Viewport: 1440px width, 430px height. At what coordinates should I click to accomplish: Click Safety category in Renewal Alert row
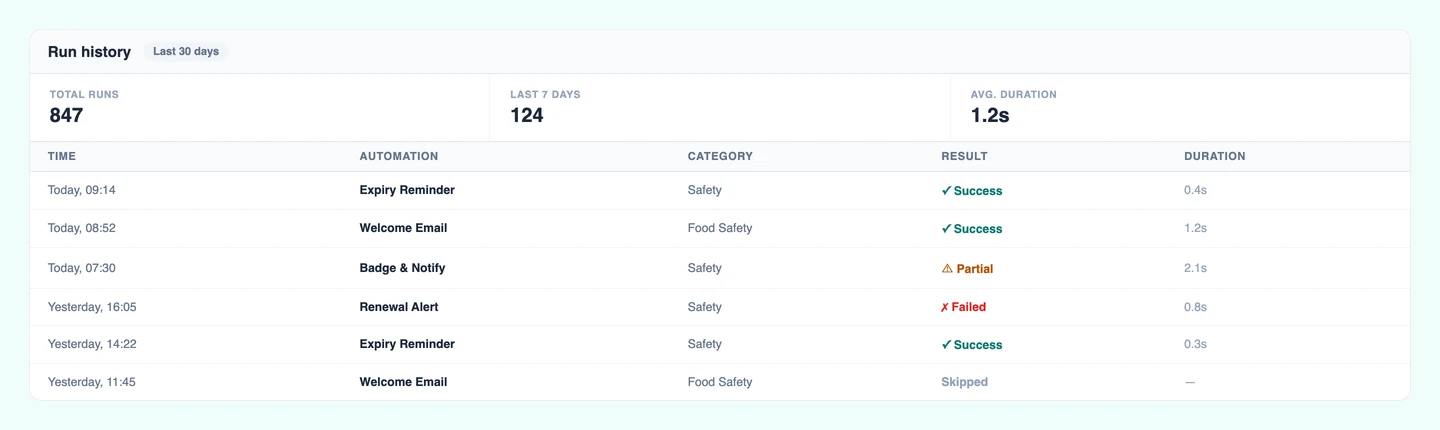coord(705,307)
